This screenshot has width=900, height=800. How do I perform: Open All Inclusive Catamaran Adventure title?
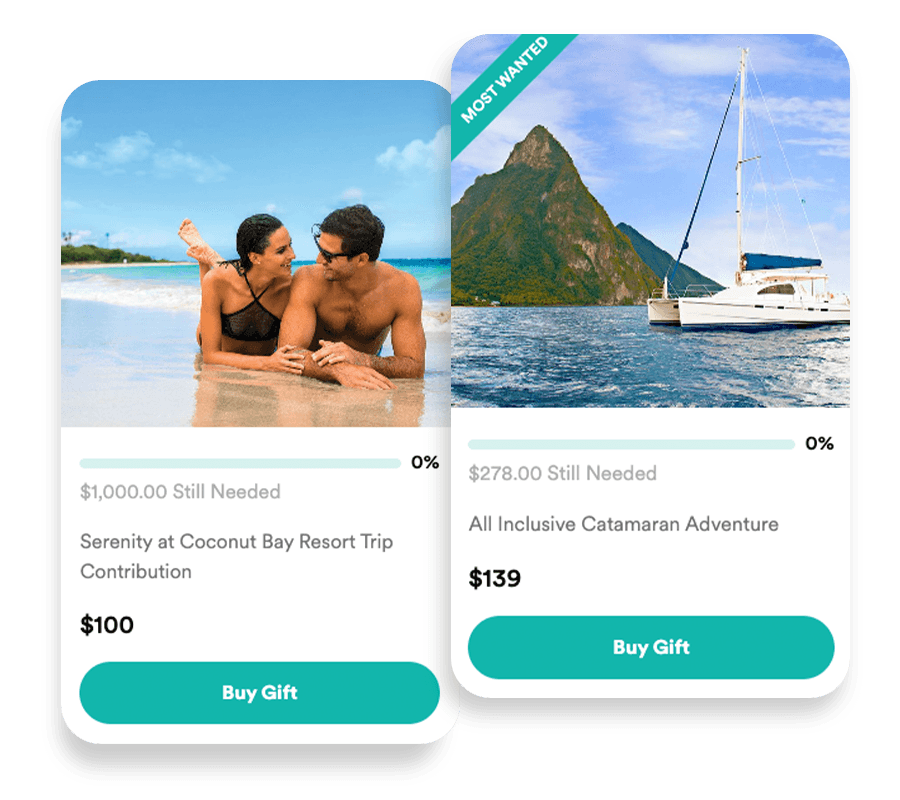tap(623, 524)
